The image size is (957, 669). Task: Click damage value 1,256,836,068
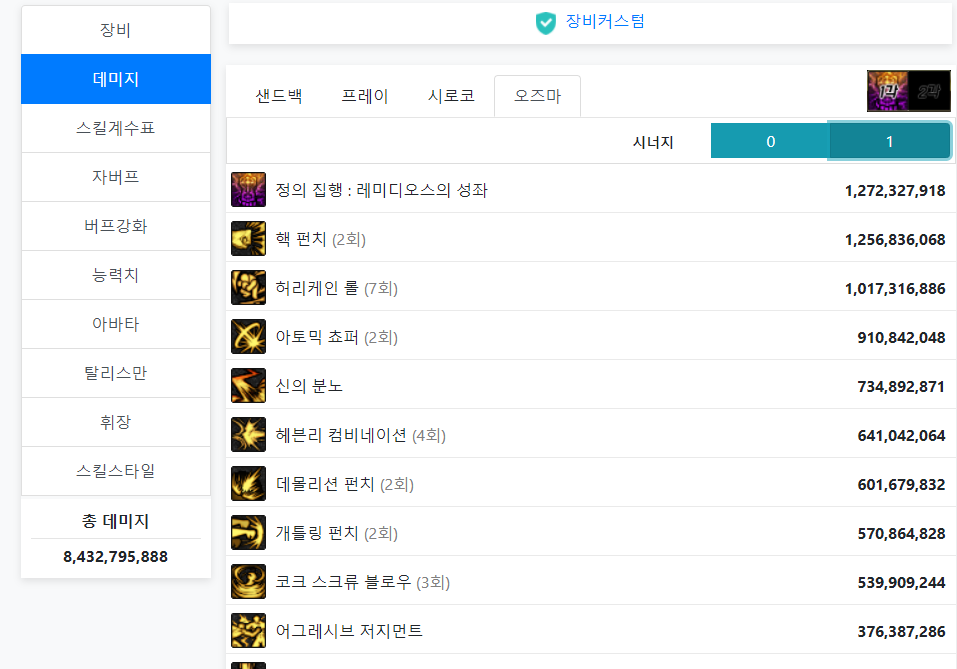point(895,240)
